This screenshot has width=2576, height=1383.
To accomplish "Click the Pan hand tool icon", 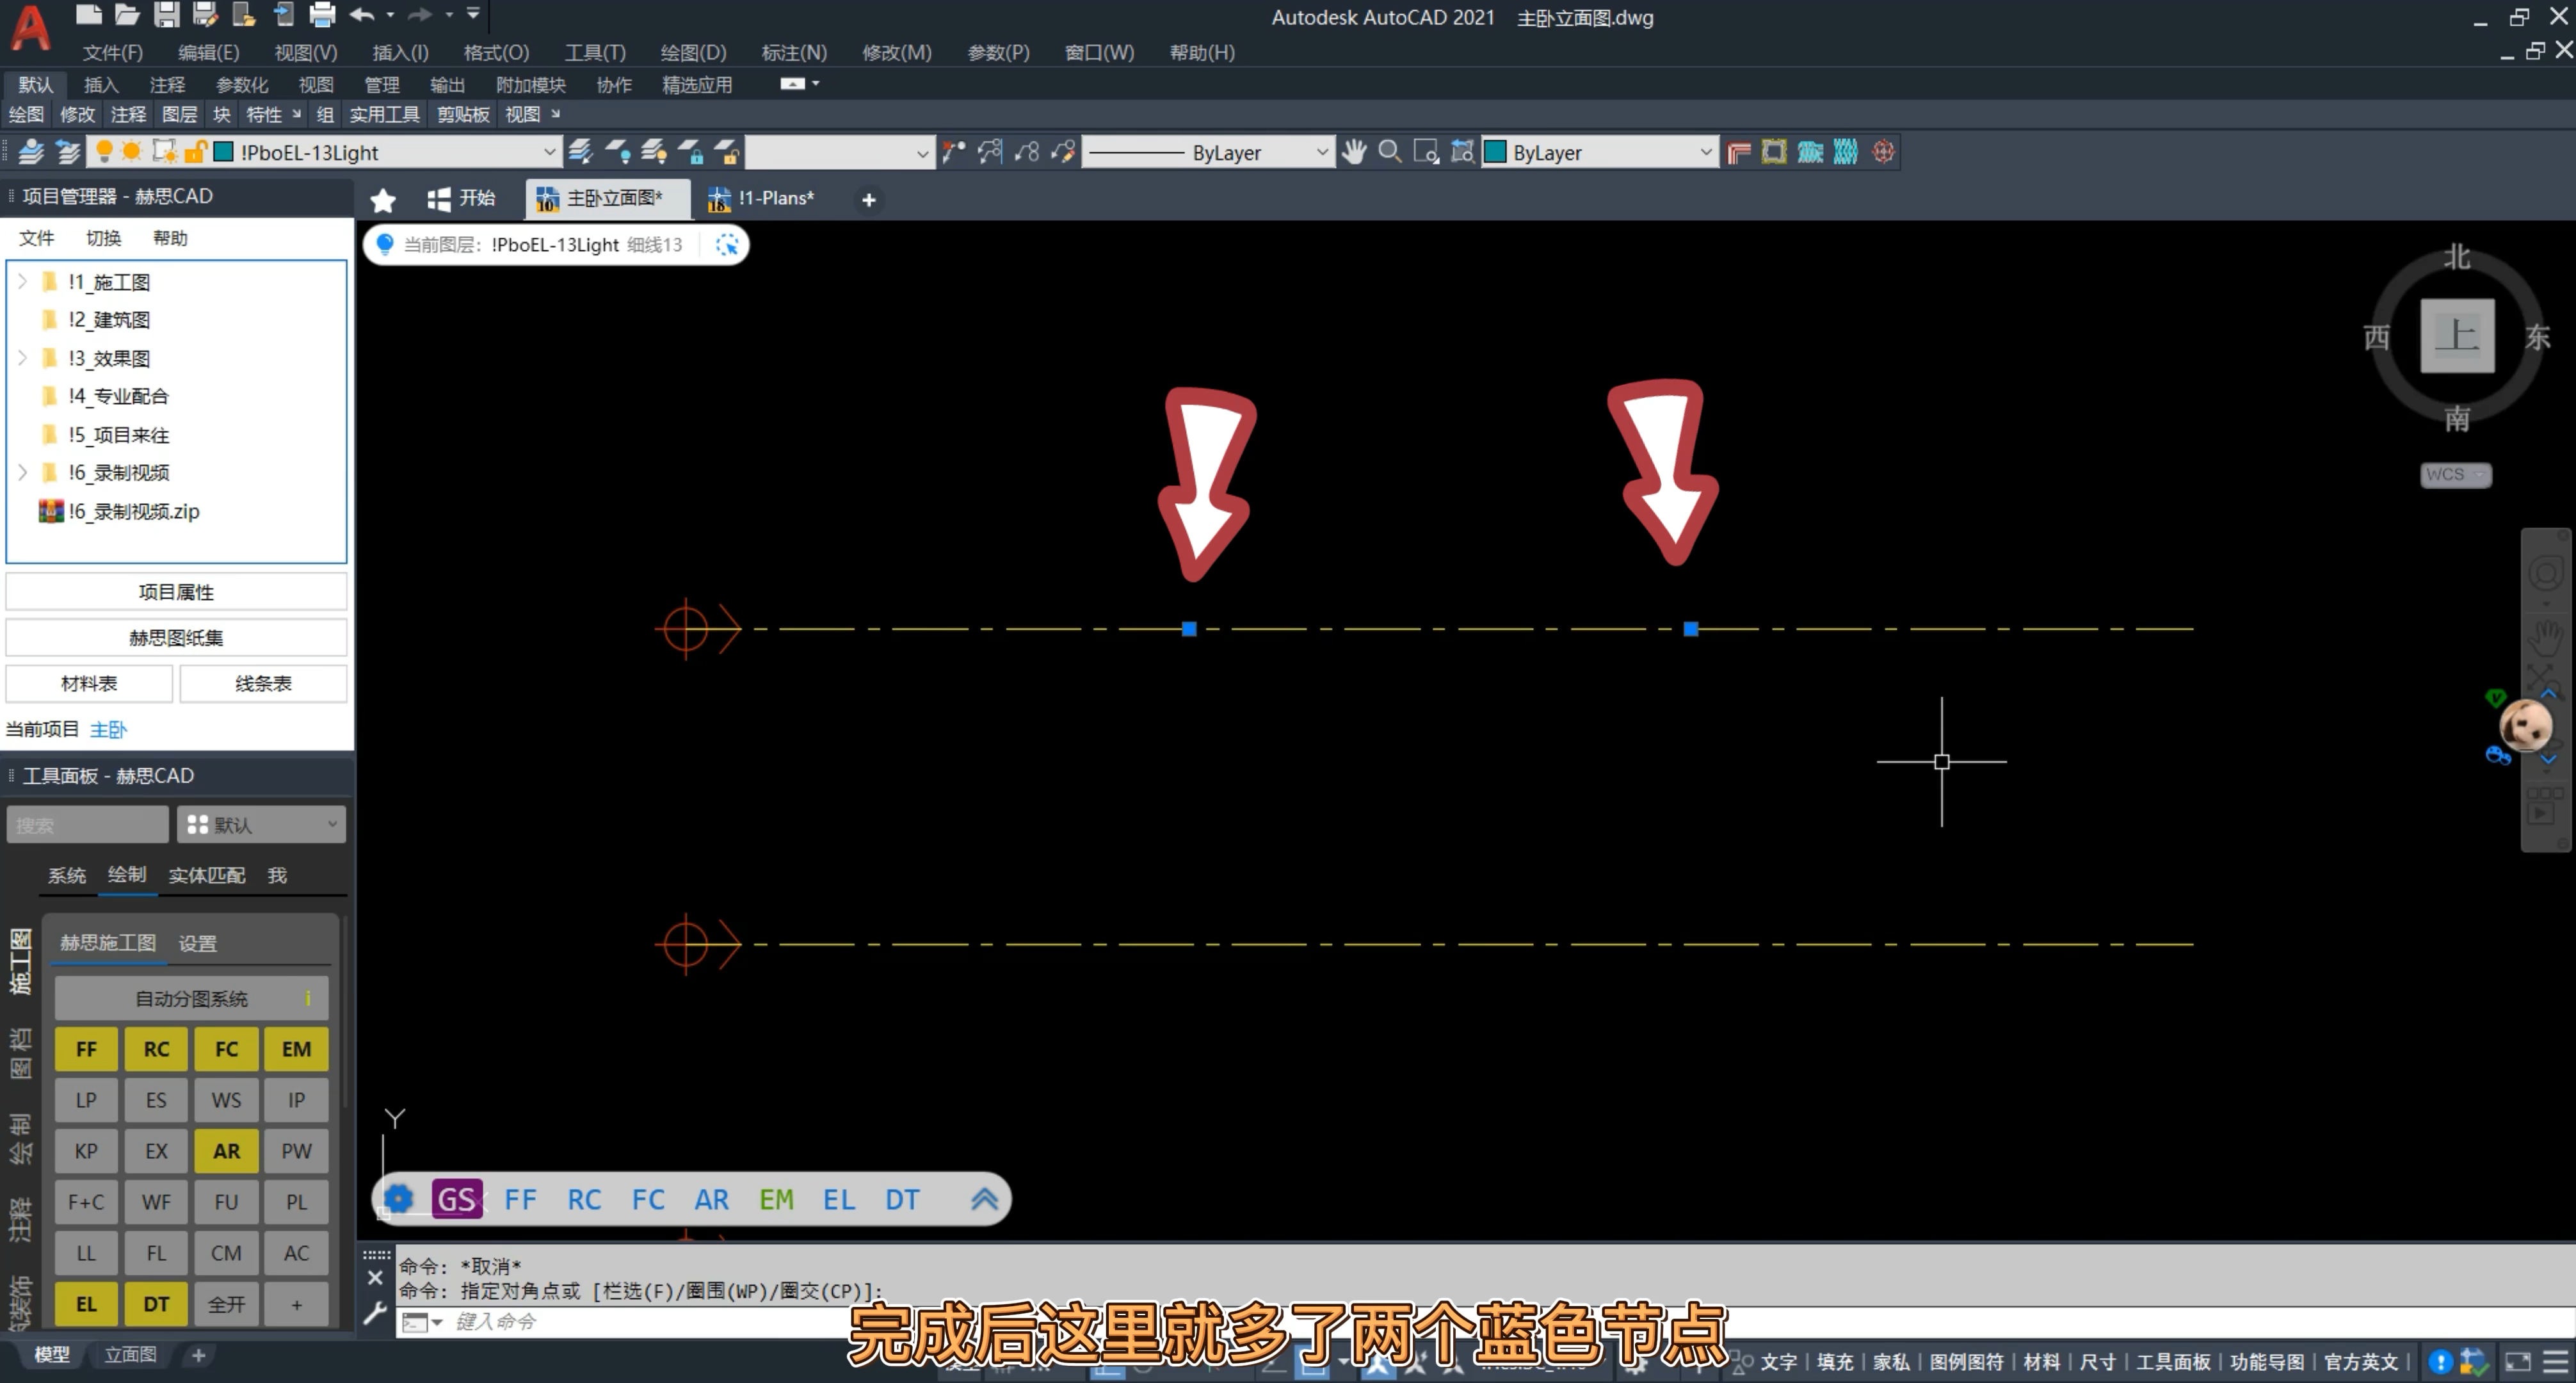I will click(x=1354, y=152).
